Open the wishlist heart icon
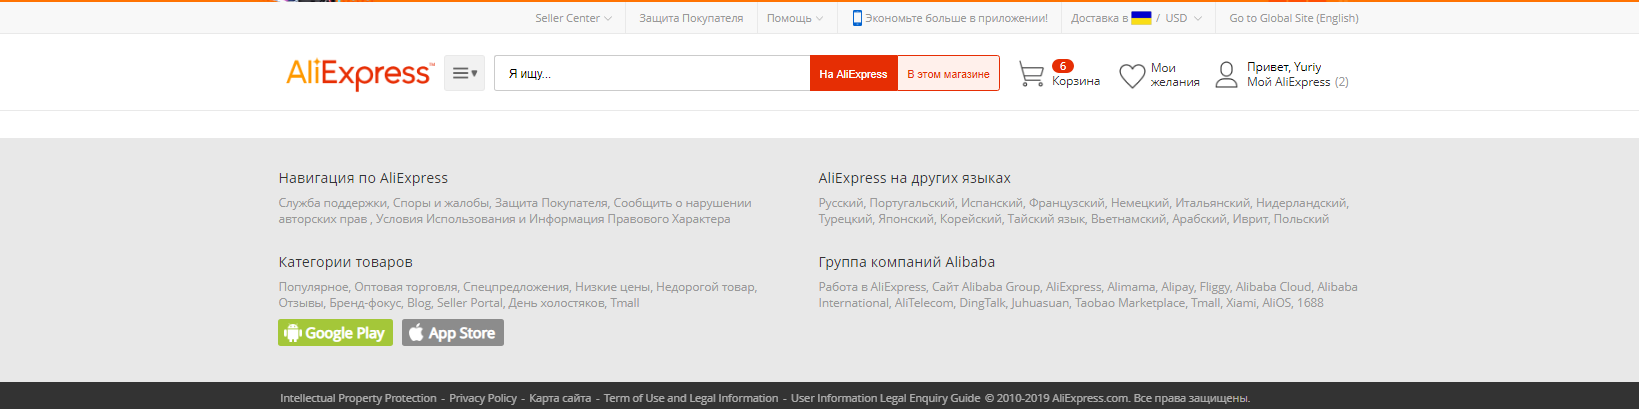1639x409 pixels. [x=1132, y=76]
